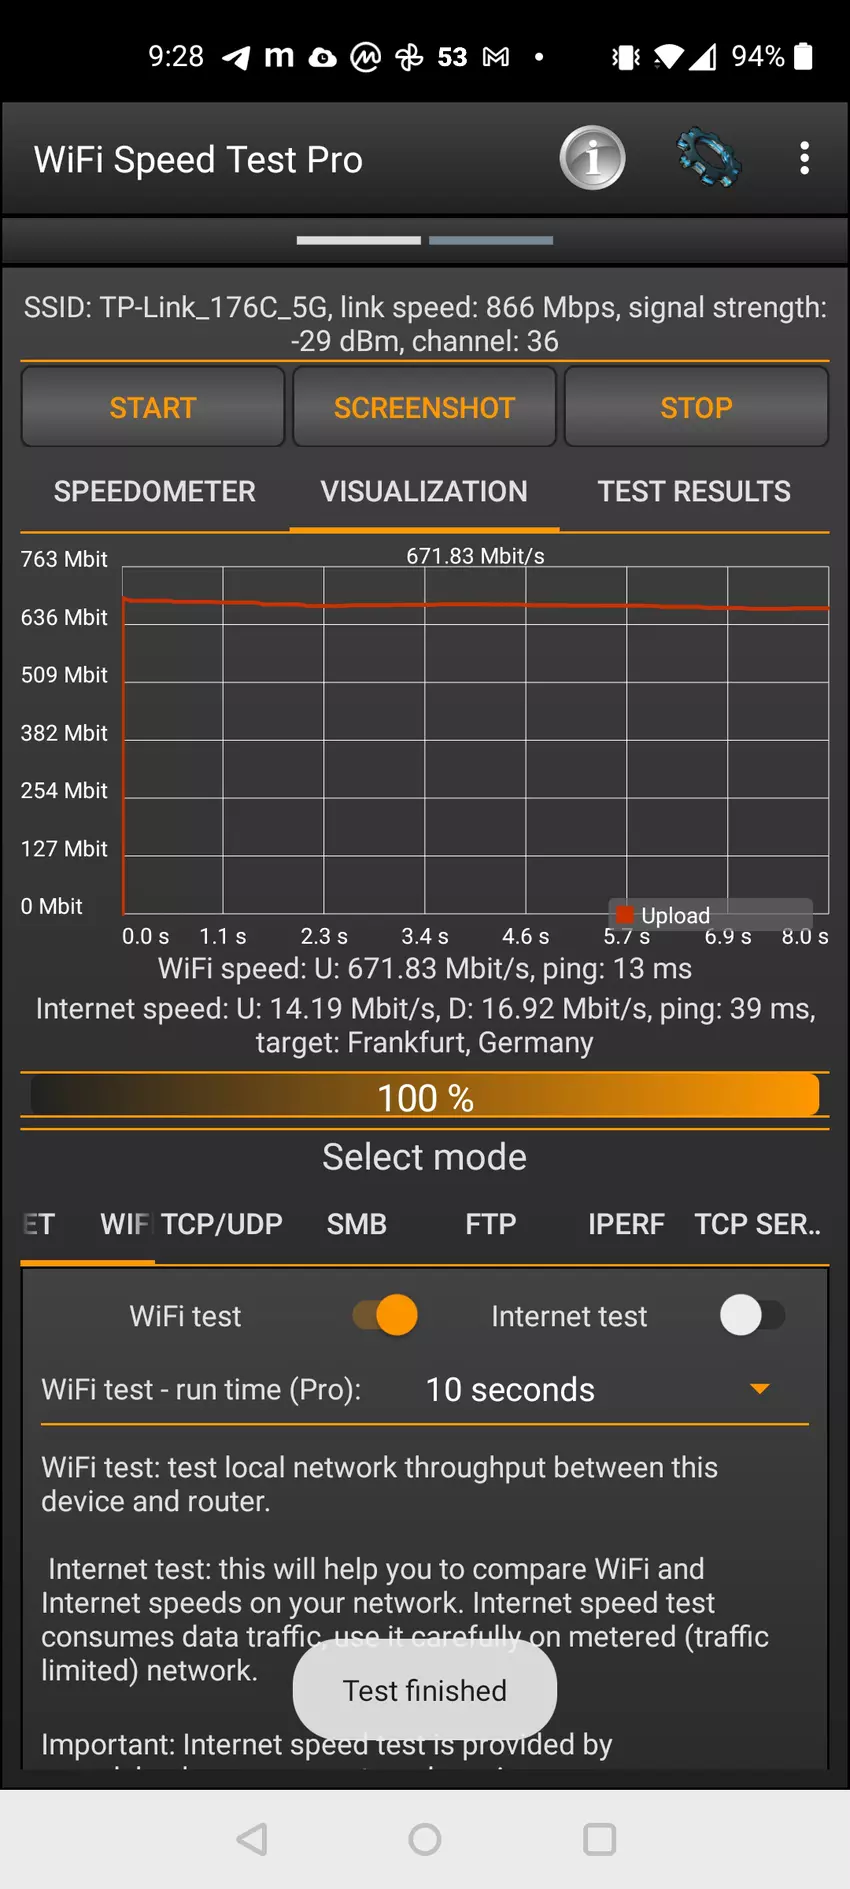The width and height of the screenshot is (850, 1889).
Task: Tap the Gmail notification icon in status bar
Action: pos(496,57)
